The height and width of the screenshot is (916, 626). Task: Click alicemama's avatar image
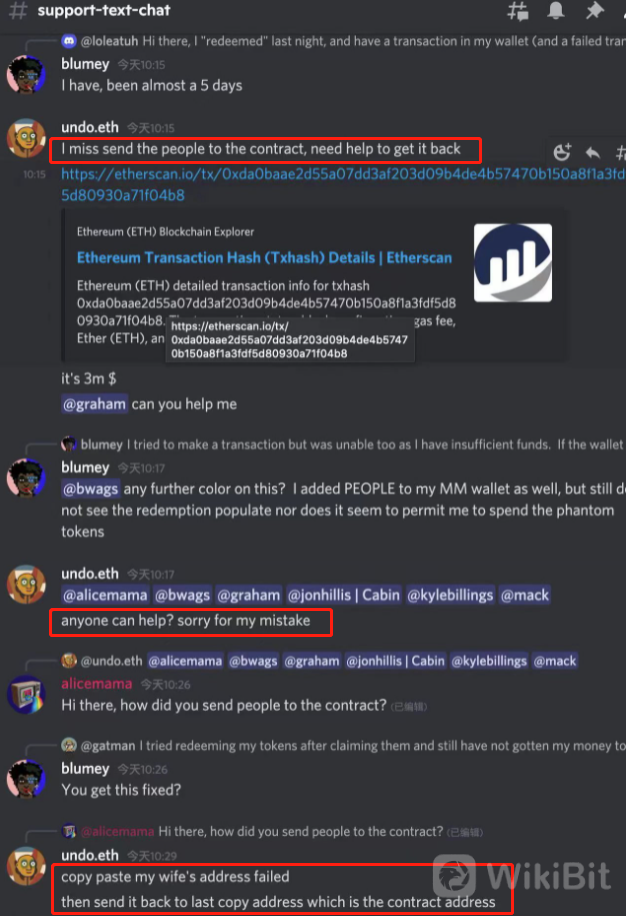point(26,695)
